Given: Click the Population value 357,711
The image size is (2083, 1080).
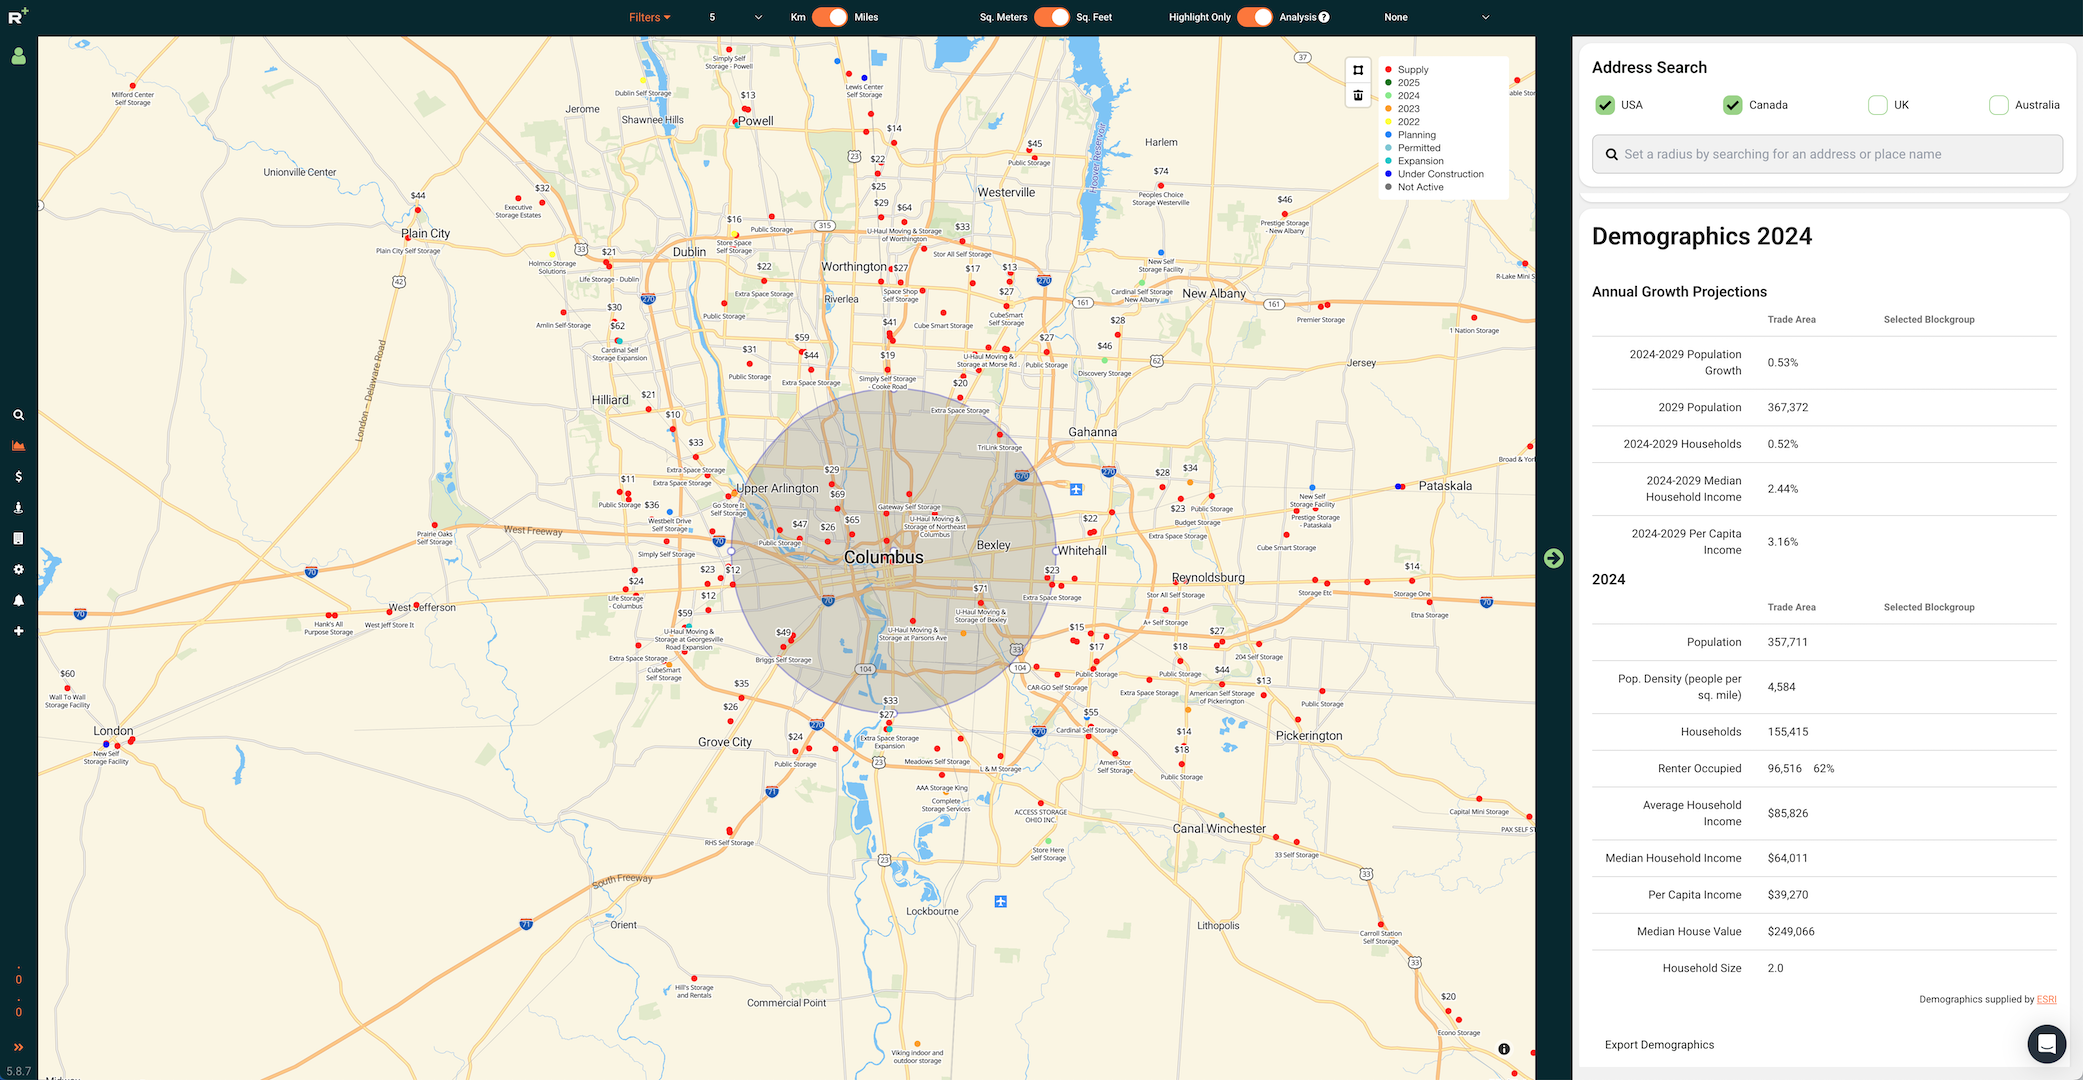Looking at the screenshot, I should click(x=1787, y=642).
